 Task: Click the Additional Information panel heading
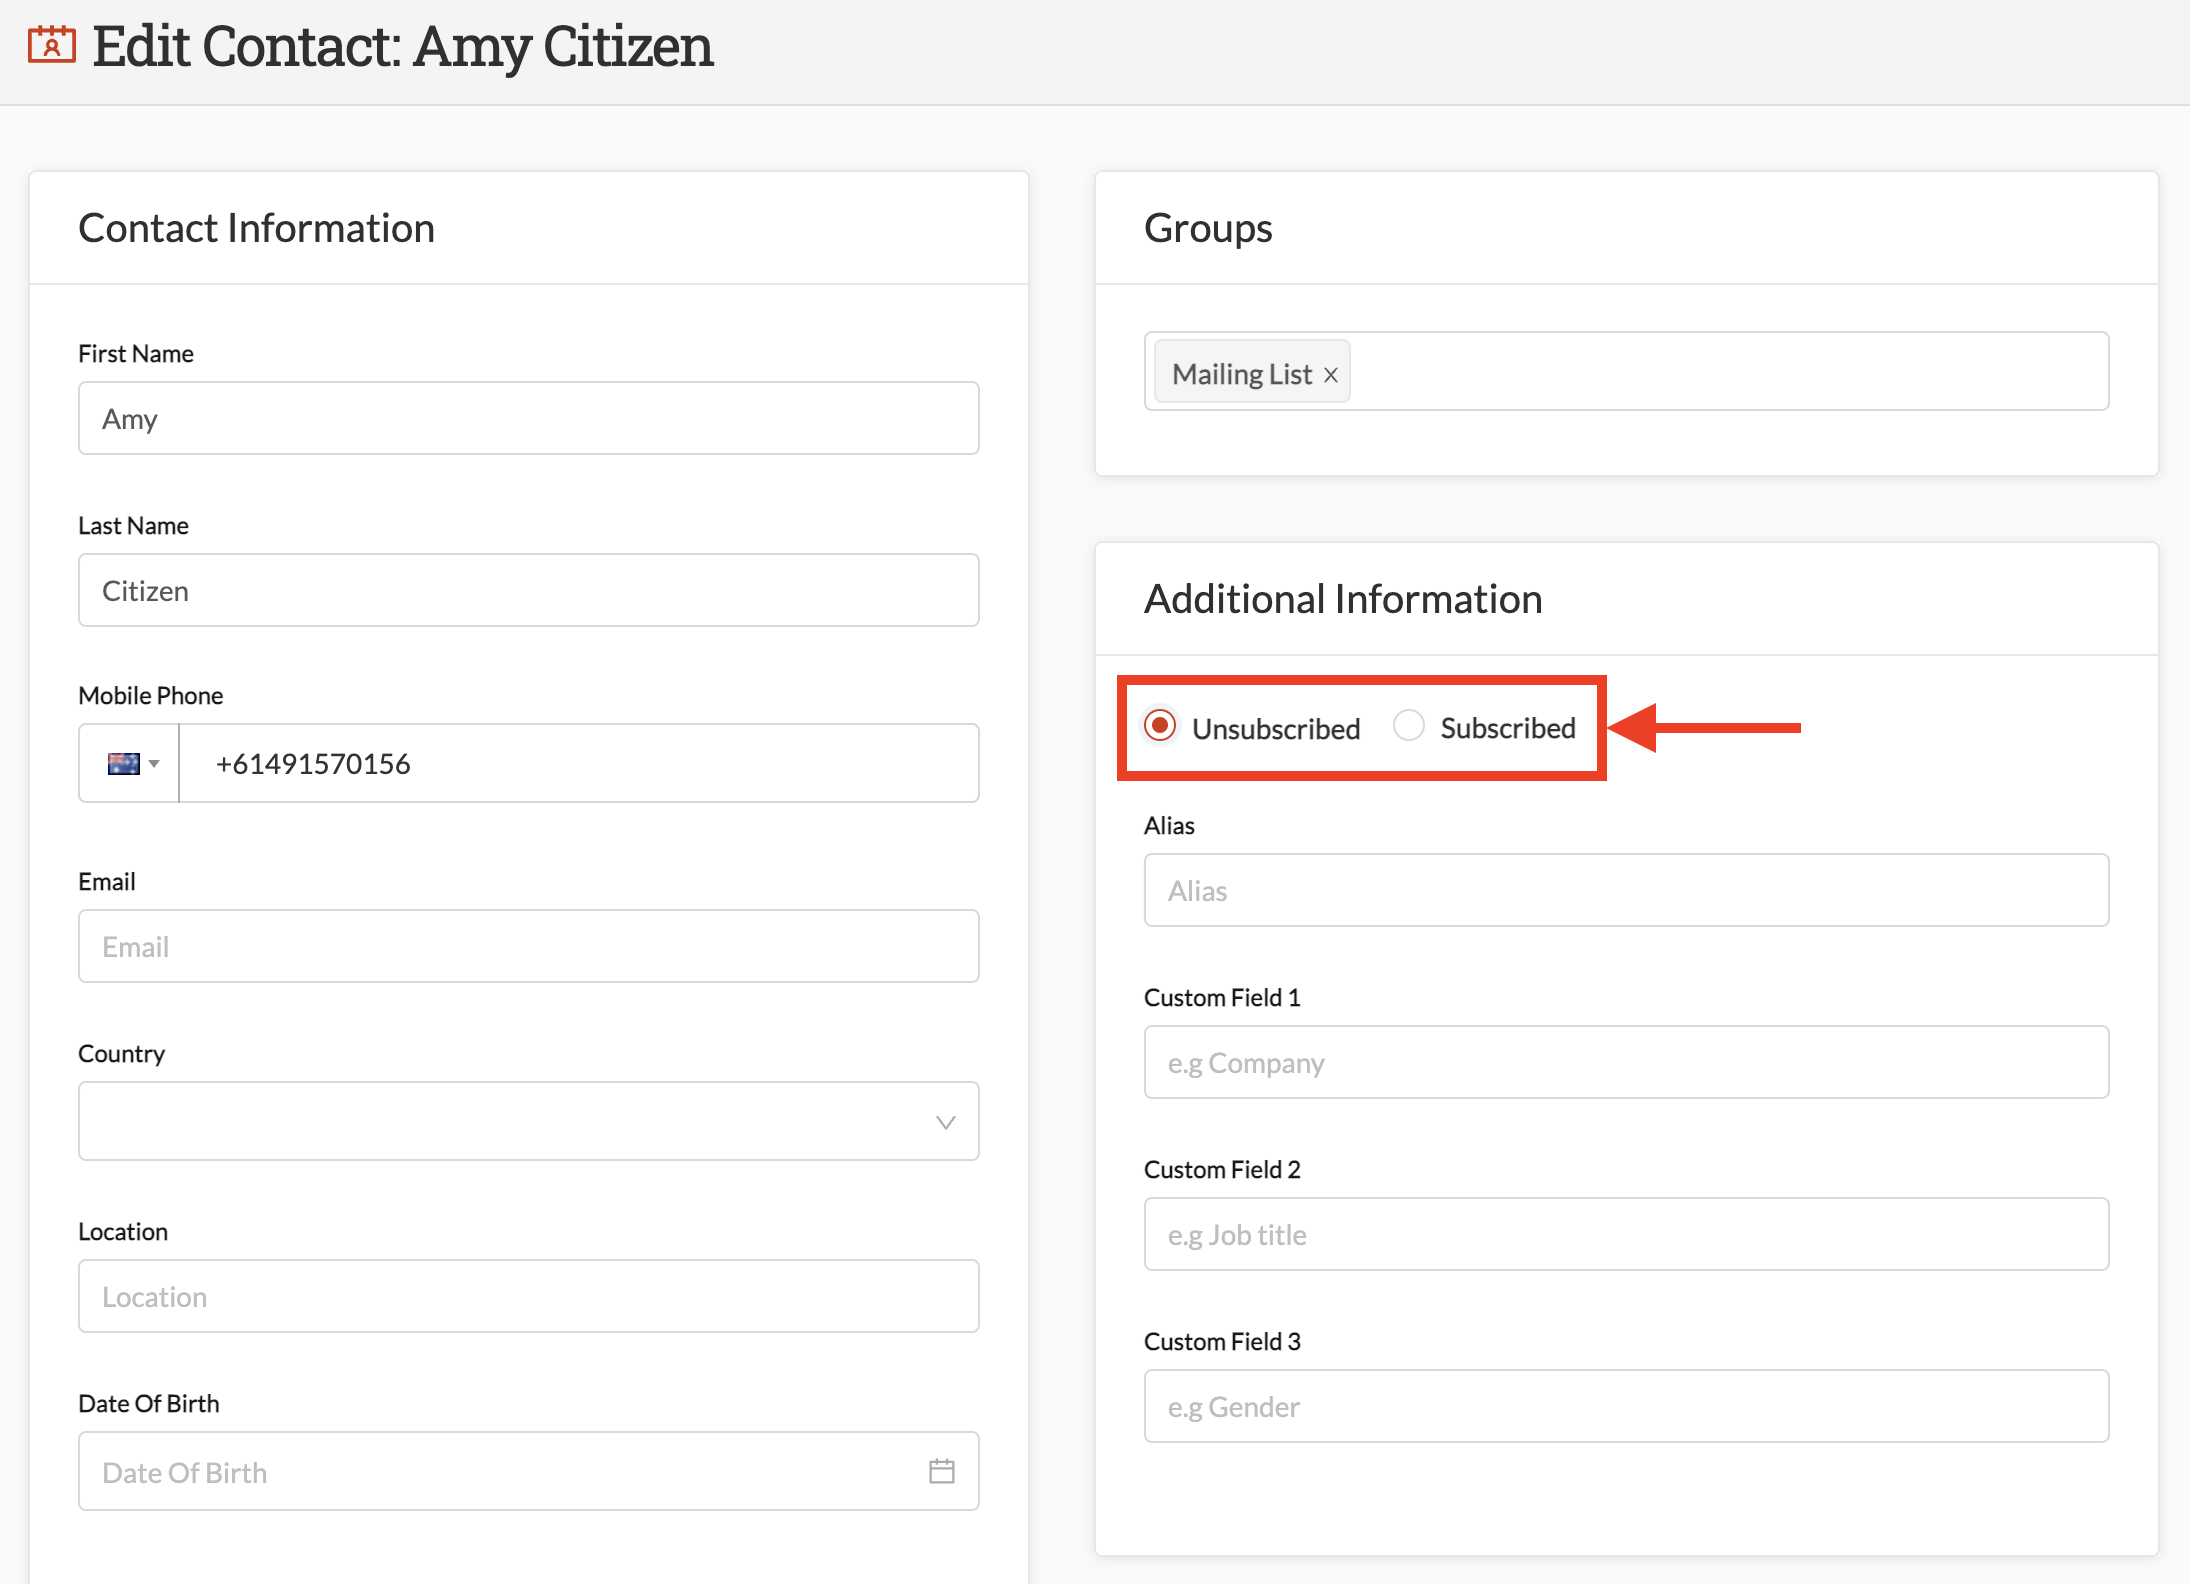[1343, 599]
